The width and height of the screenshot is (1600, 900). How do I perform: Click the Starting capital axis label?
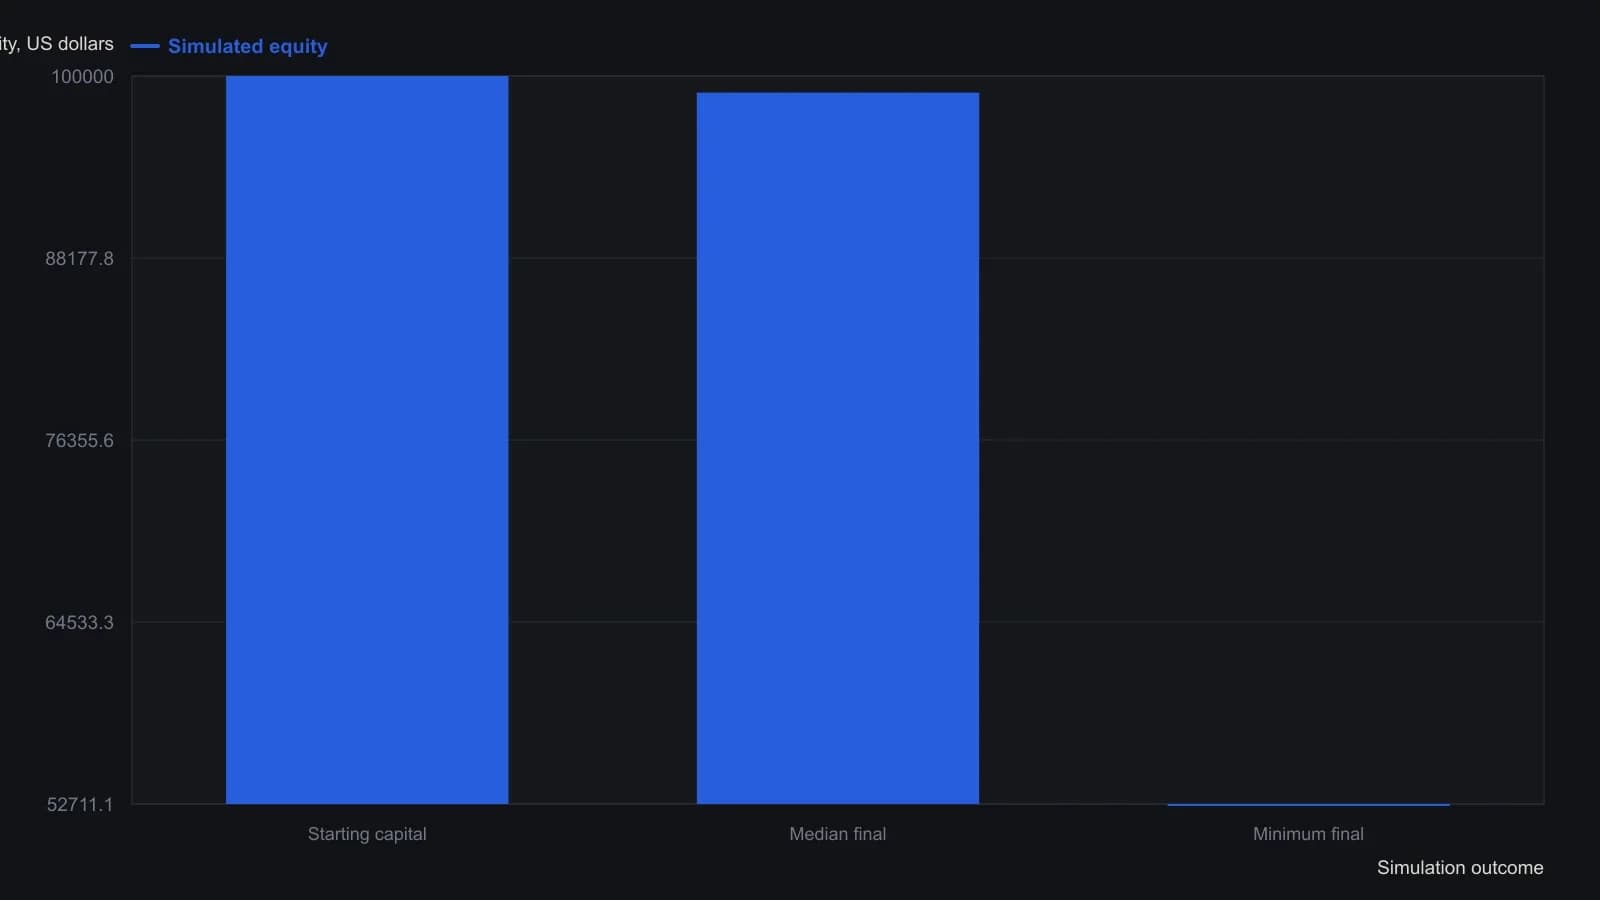coord(367,834)
